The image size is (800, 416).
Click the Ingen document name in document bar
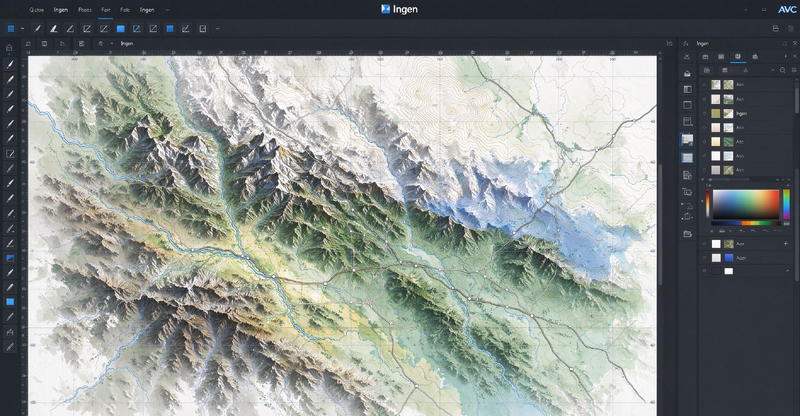coord(127,43)
